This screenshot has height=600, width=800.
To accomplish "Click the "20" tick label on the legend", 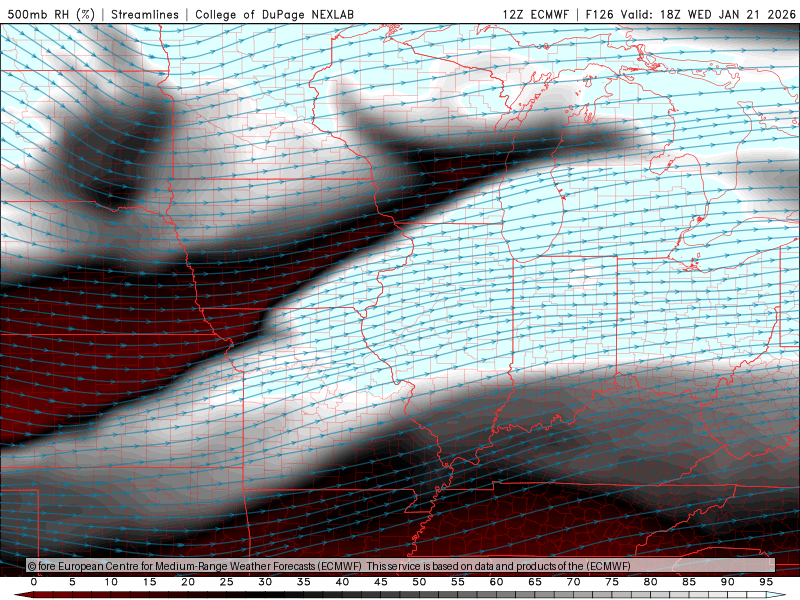I will (x=188, y=582).
